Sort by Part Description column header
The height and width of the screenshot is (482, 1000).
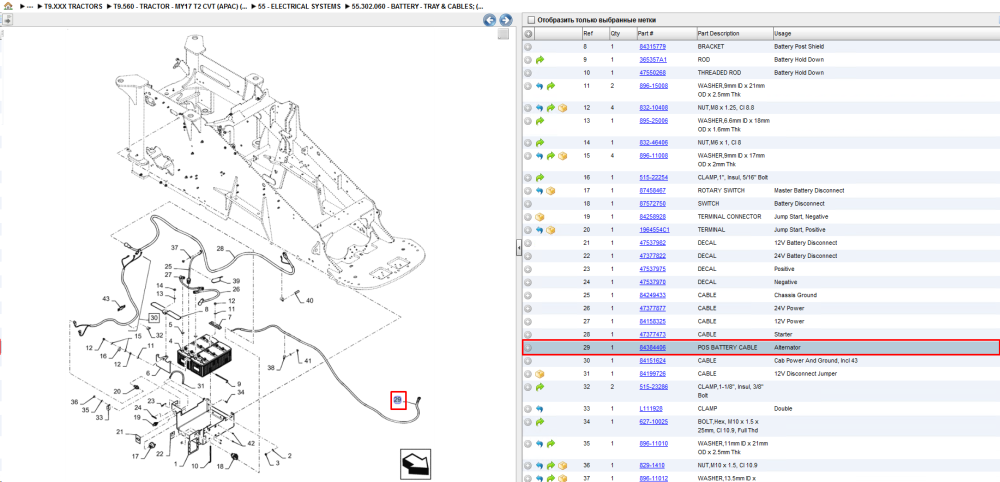click(719, 34)
